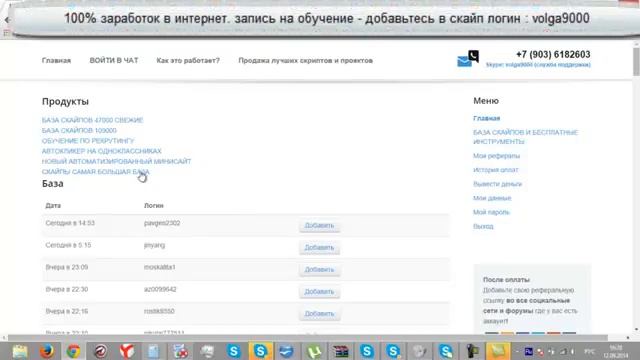Go to Главная in the top navigation
This screenshot has width=640, height=360.
point(56,60)
